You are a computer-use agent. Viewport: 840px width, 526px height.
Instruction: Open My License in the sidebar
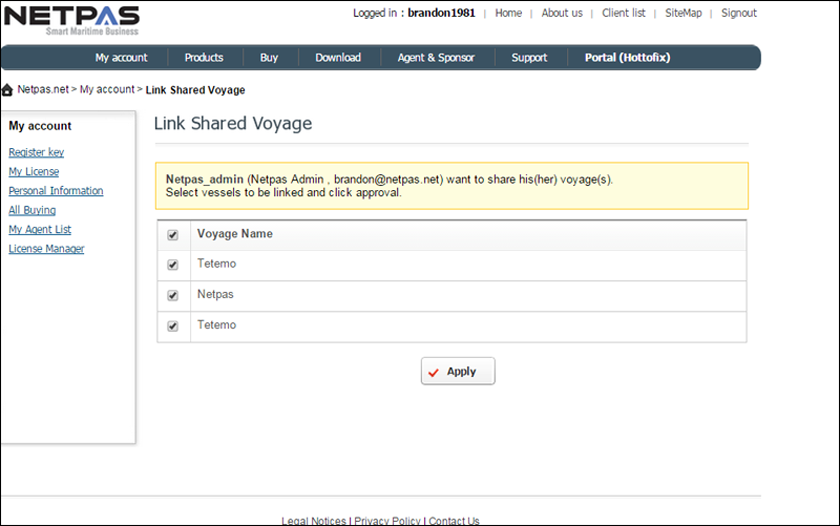(34, 171)
